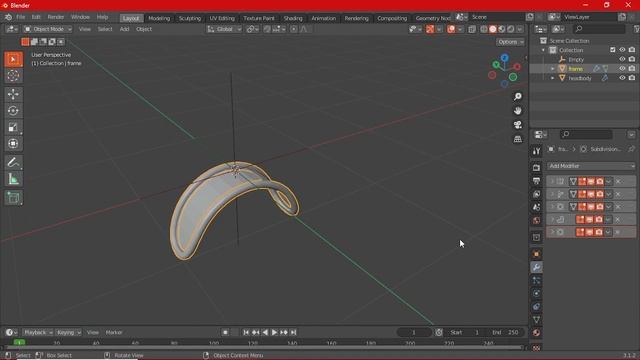Switch to the Shading workspace tab
Screen dimensions: 640x360
[x=293, y=18]
